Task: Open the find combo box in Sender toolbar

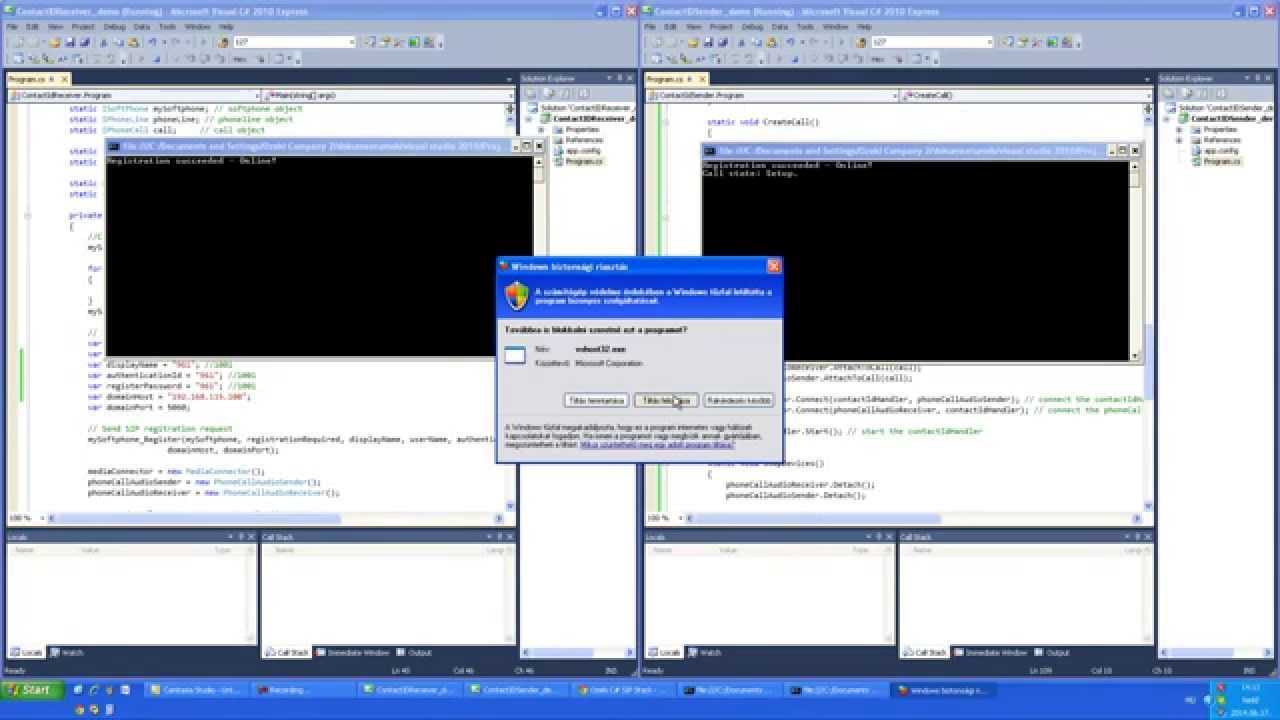Action: click(x=991, y=42)
